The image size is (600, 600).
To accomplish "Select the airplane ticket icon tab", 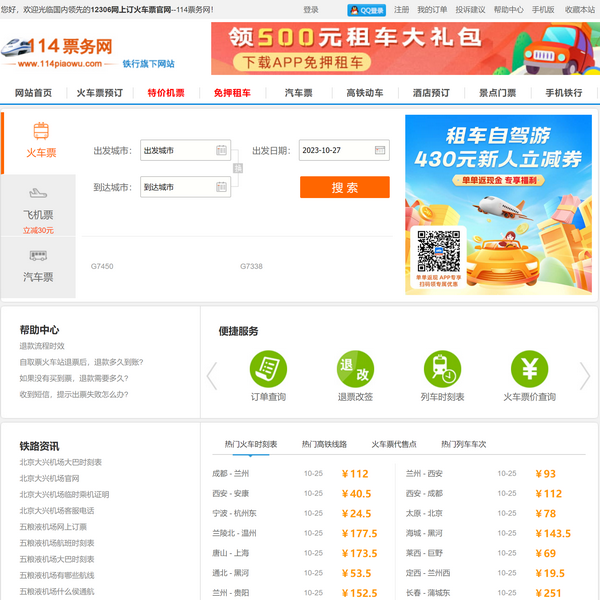I will tap(38, 193).
